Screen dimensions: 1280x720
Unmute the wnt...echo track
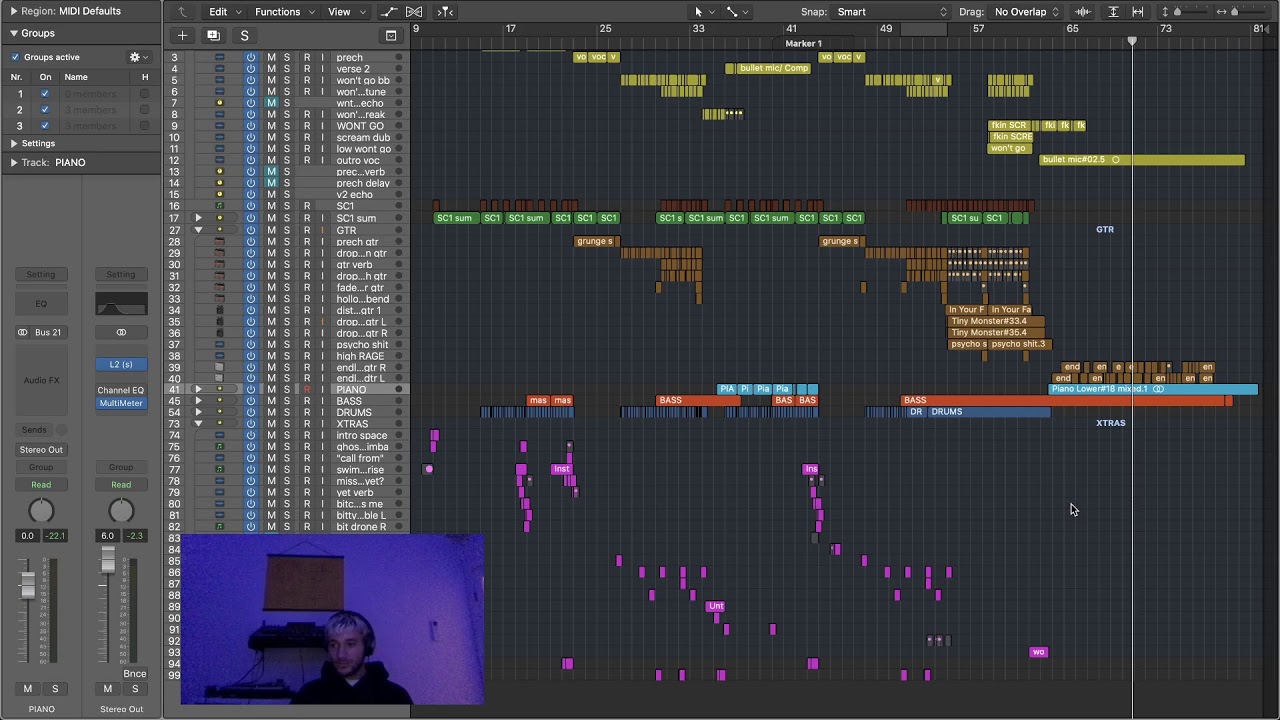(x=271, y=103)
